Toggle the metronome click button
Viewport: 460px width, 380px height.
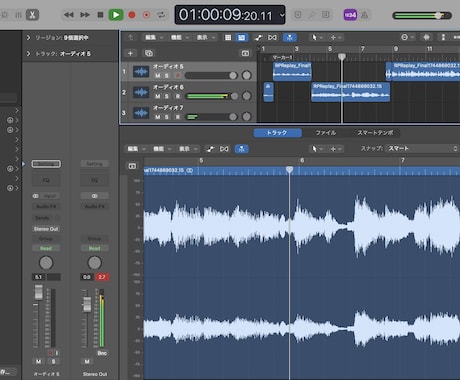point(364,15)
